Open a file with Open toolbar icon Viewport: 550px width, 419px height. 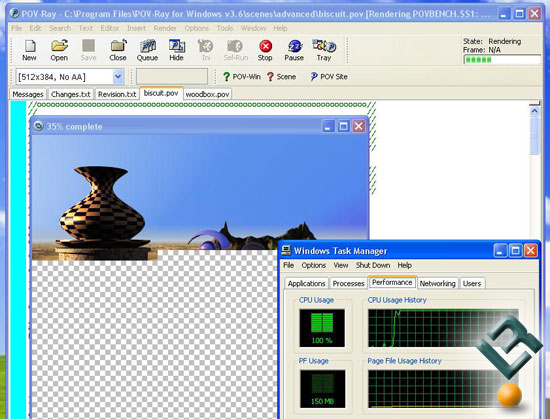tap(59, 50)
